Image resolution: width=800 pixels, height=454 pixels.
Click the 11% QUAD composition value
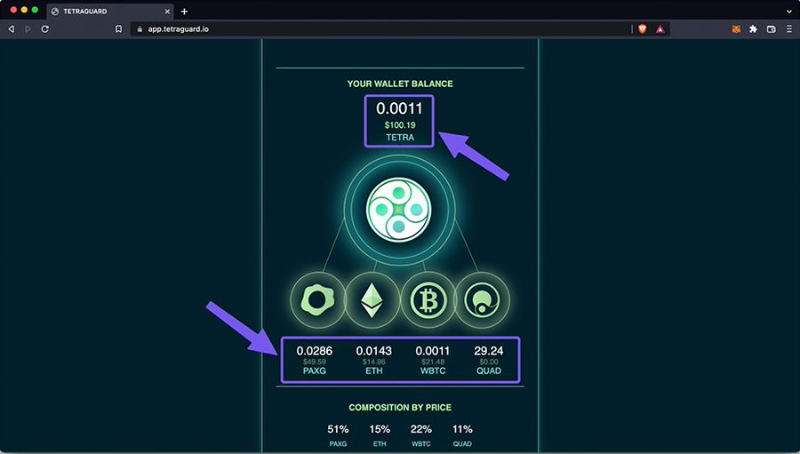[x=462, y=429]
